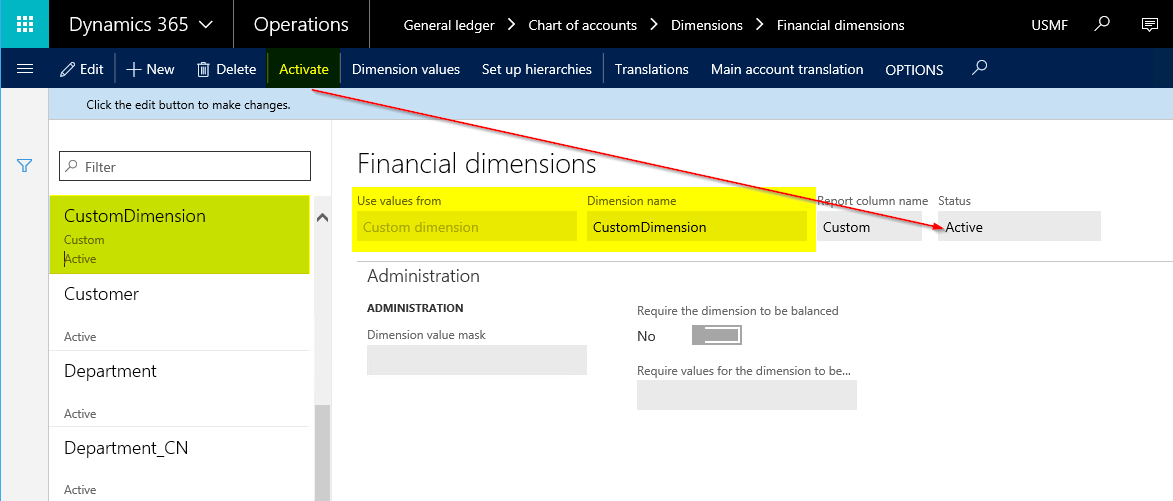Open the app launcher waffle icon

click(25, 24)
